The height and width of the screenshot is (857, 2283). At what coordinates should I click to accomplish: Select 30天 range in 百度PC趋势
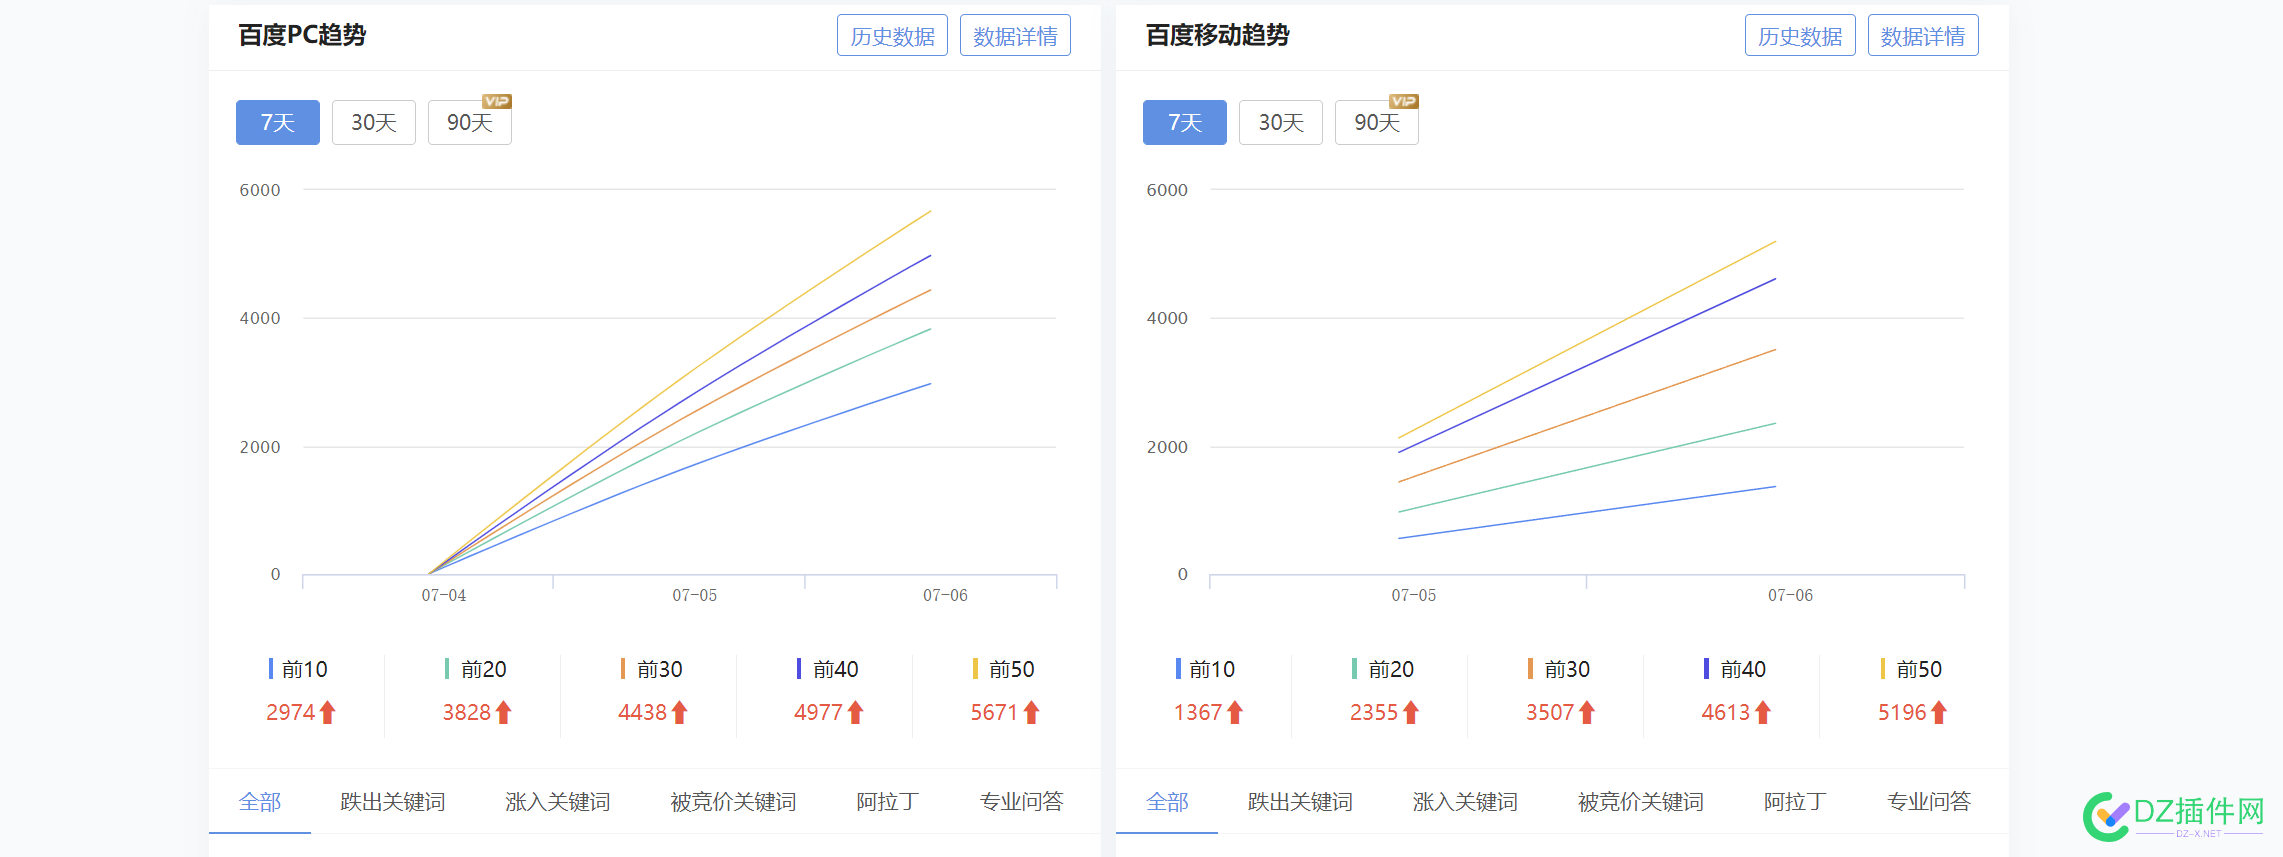click(x=374, y=122)
